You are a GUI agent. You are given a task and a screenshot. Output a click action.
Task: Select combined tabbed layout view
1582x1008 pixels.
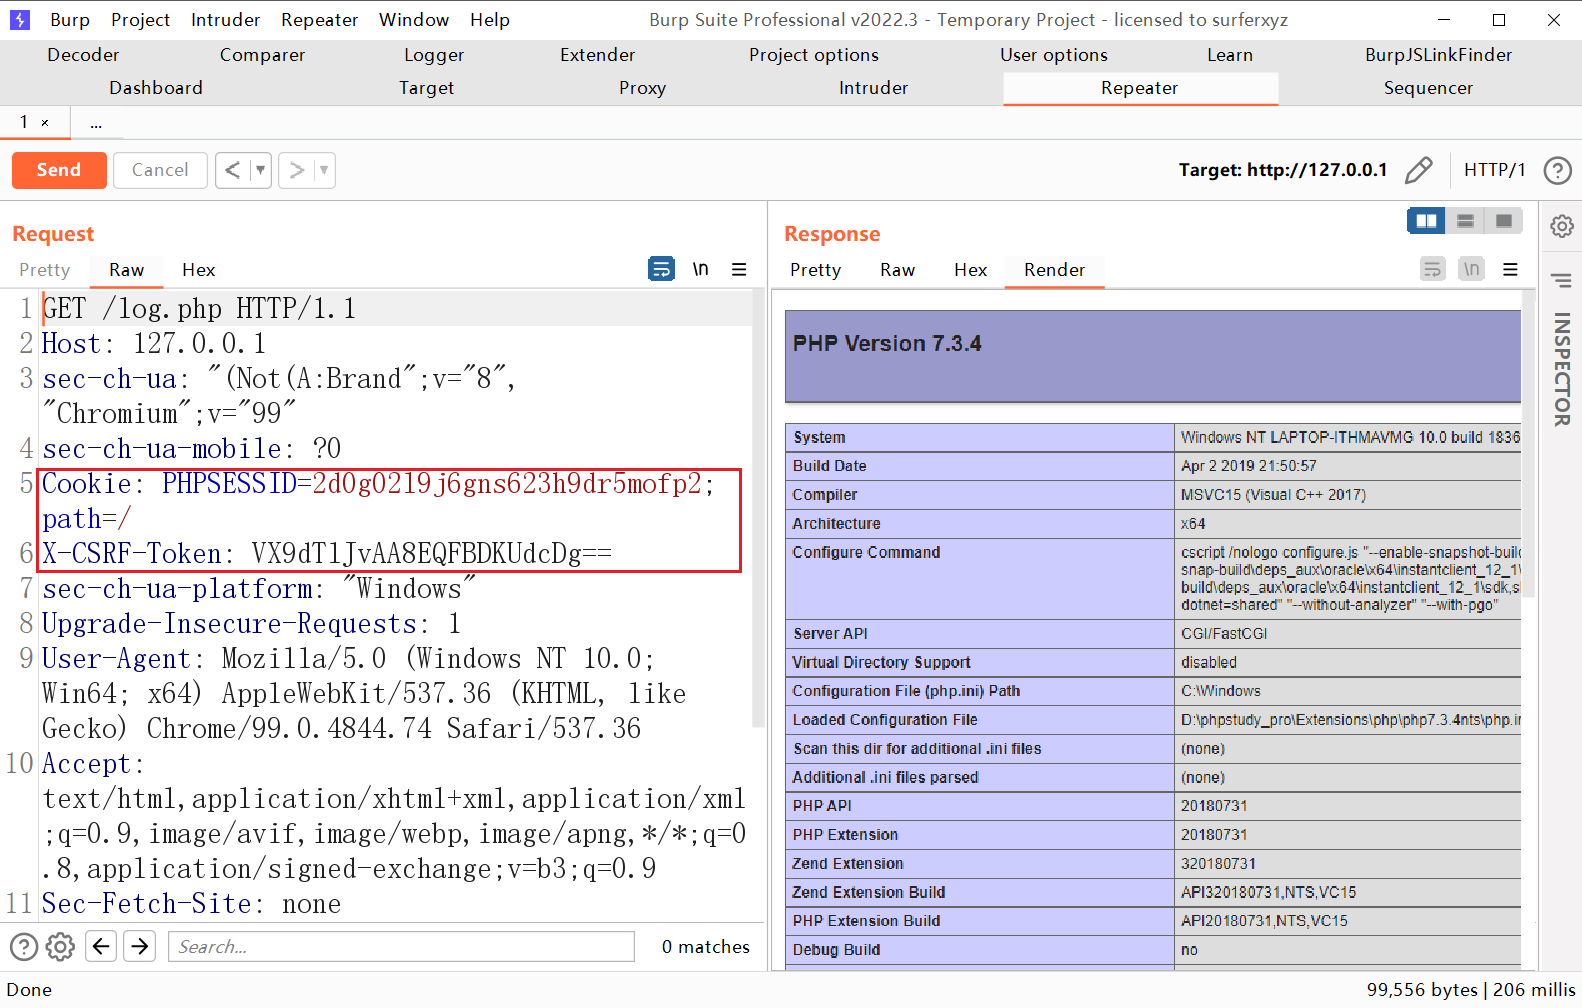tap(1503, 221)
